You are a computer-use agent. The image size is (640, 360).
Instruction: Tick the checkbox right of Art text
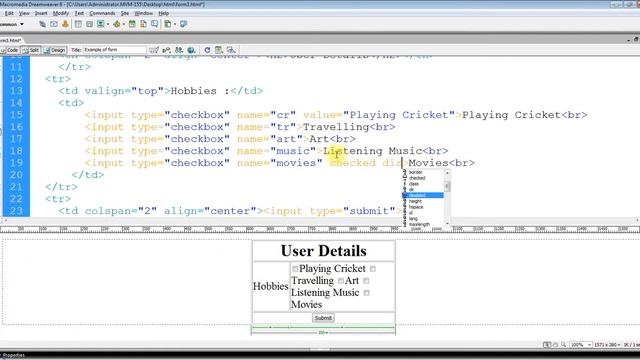click(x=366, y=281)
